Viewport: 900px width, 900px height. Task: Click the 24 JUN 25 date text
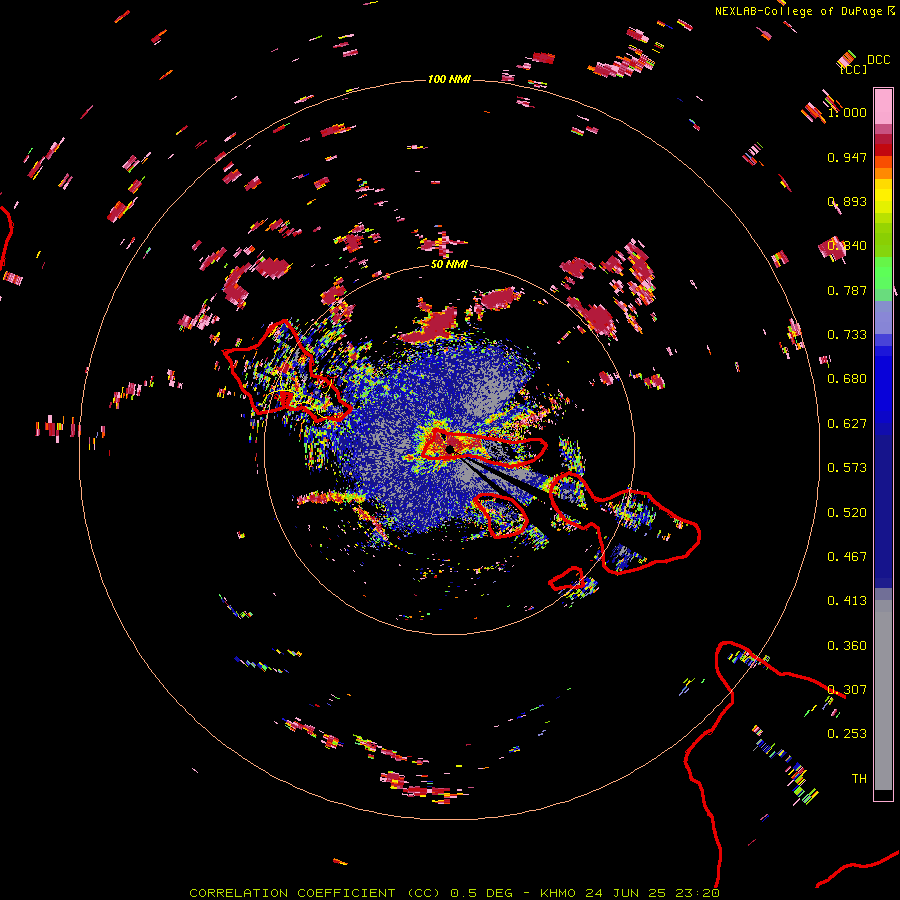626,893
